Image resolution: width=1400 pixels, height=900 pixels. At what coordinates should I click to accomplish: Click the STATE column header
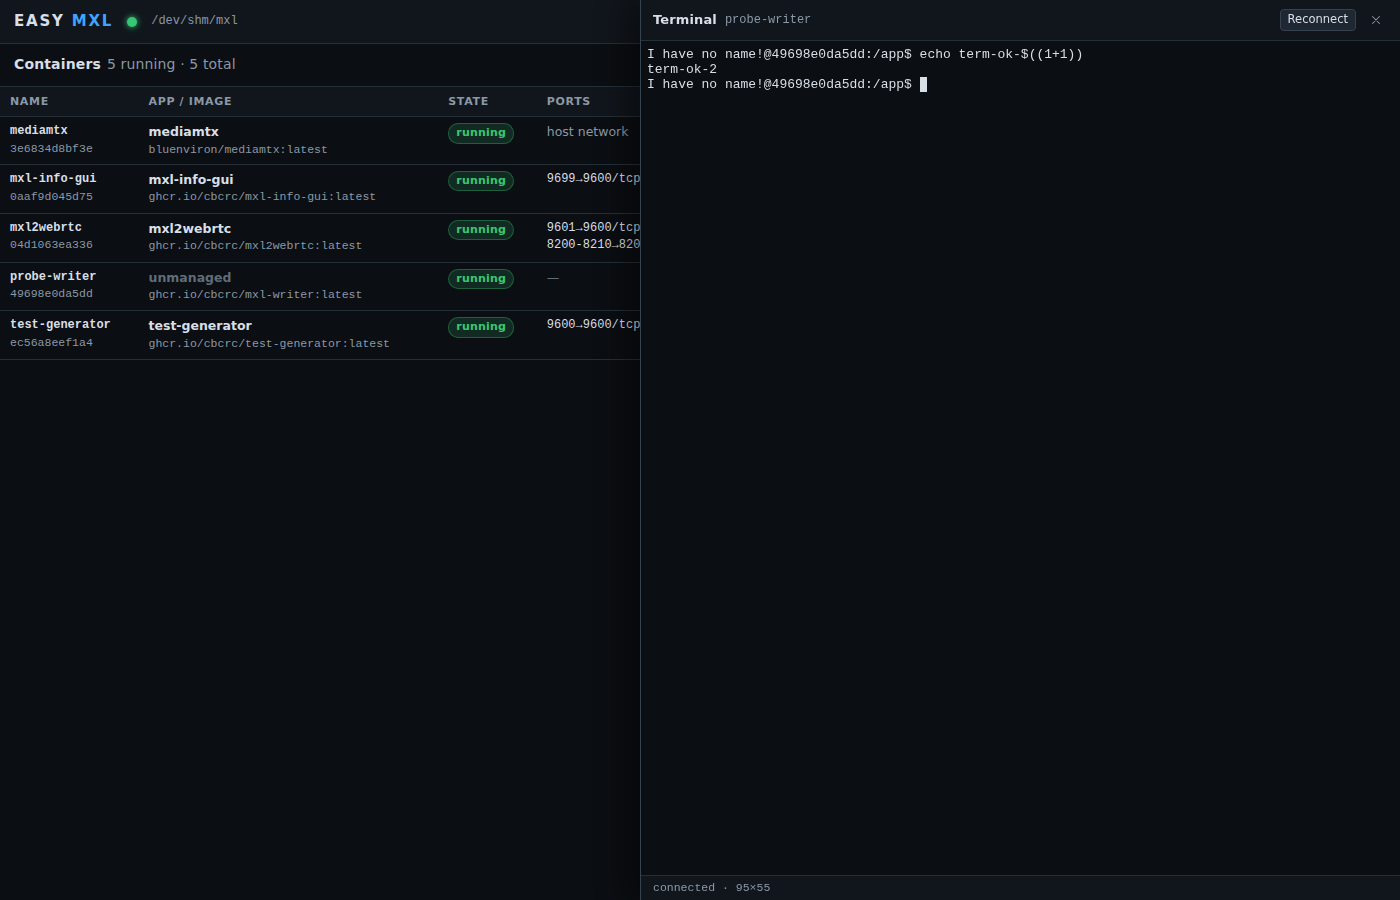point(468,102)
